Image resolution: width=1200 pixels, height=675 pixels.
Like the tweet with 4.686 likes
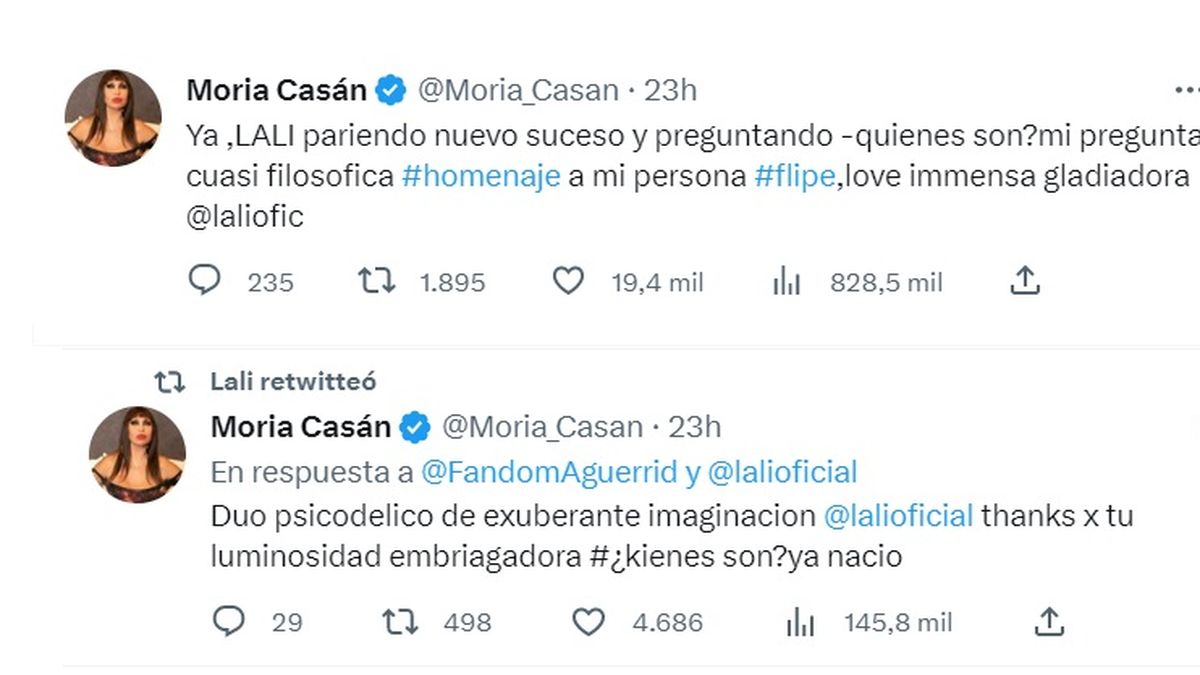pyautogui.click(x=588, y=622)
